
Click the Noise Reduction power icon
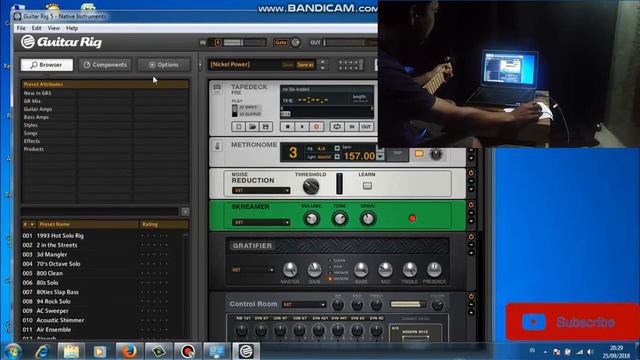pyautogui.click(x=471, y=173)
